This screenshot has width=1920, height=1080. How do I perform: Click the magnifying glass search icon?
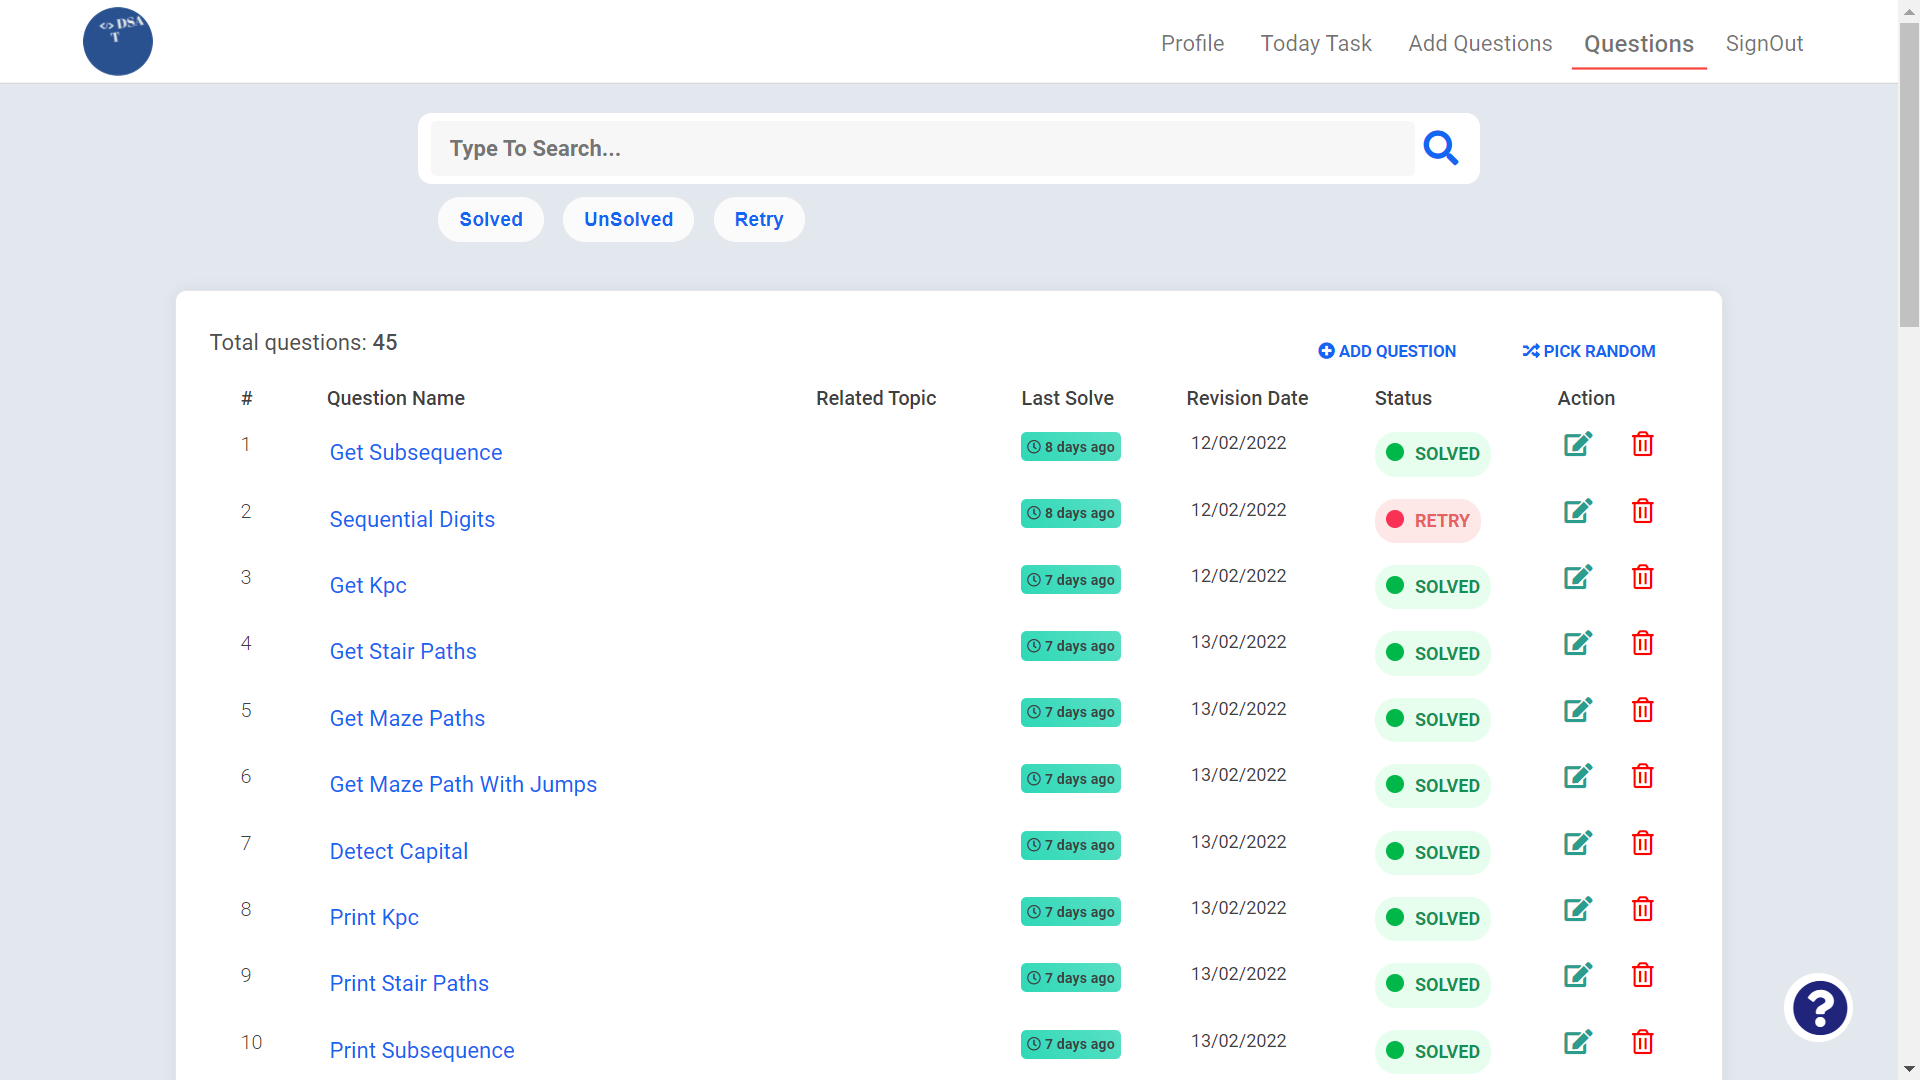coord(1440,148)
